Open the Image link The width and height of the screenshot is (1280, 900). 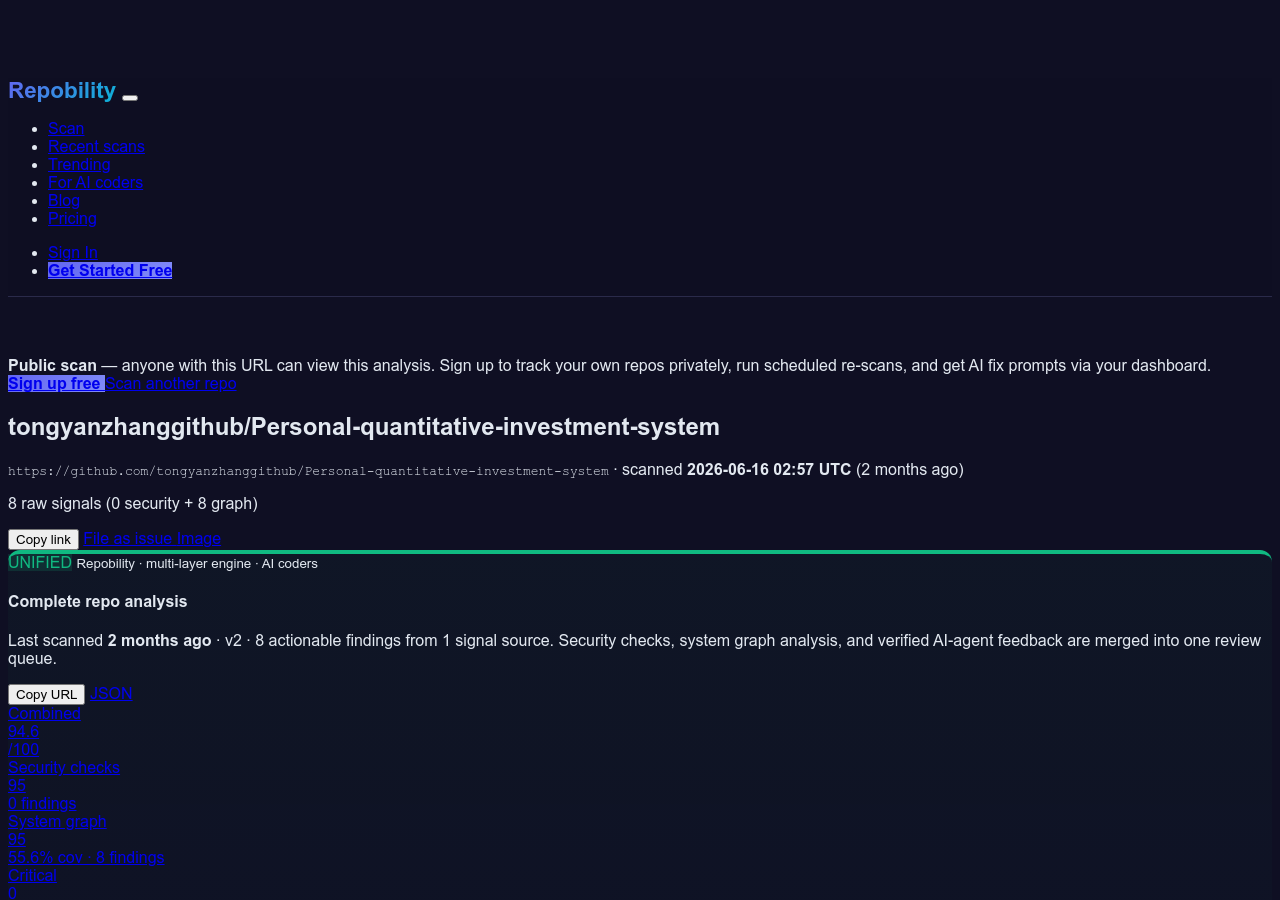tap(199, 538)
